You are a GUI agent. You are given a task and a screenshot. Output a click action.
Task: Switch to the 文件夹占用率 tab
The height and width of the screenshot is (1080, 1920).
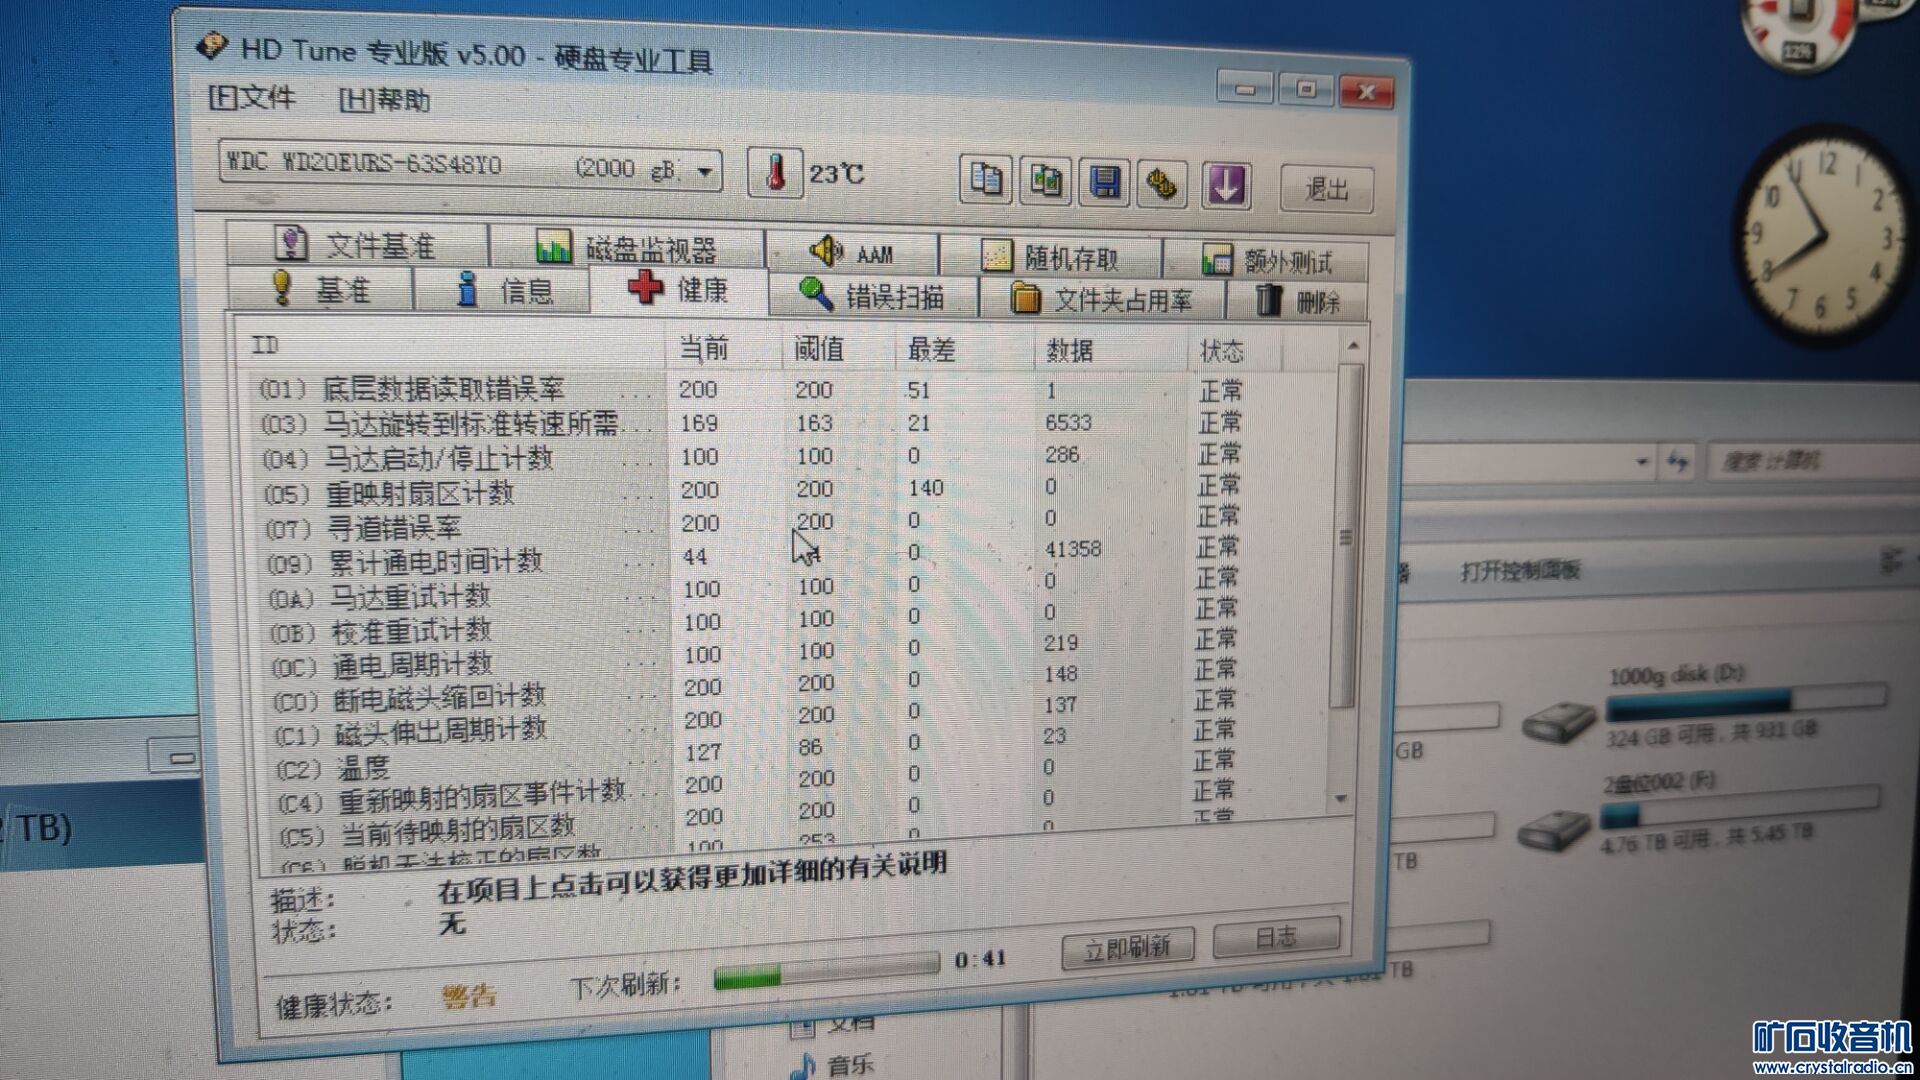[1102, 299]
